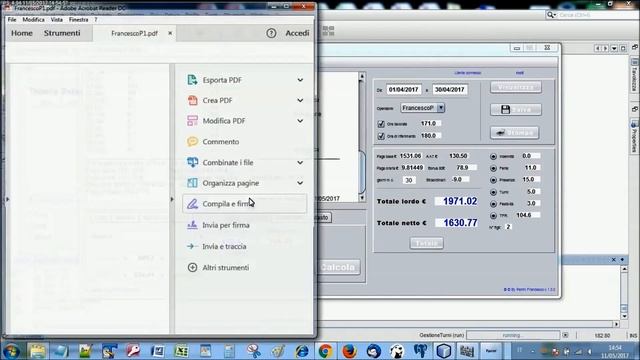Open the Vista menu

(x=57, y=20)
